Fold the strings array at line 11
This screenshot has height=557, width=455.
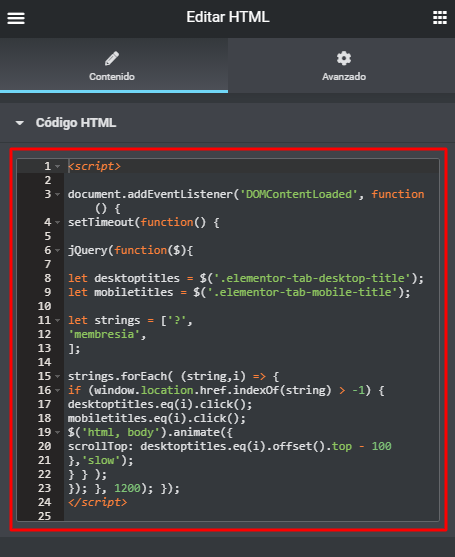58,320
